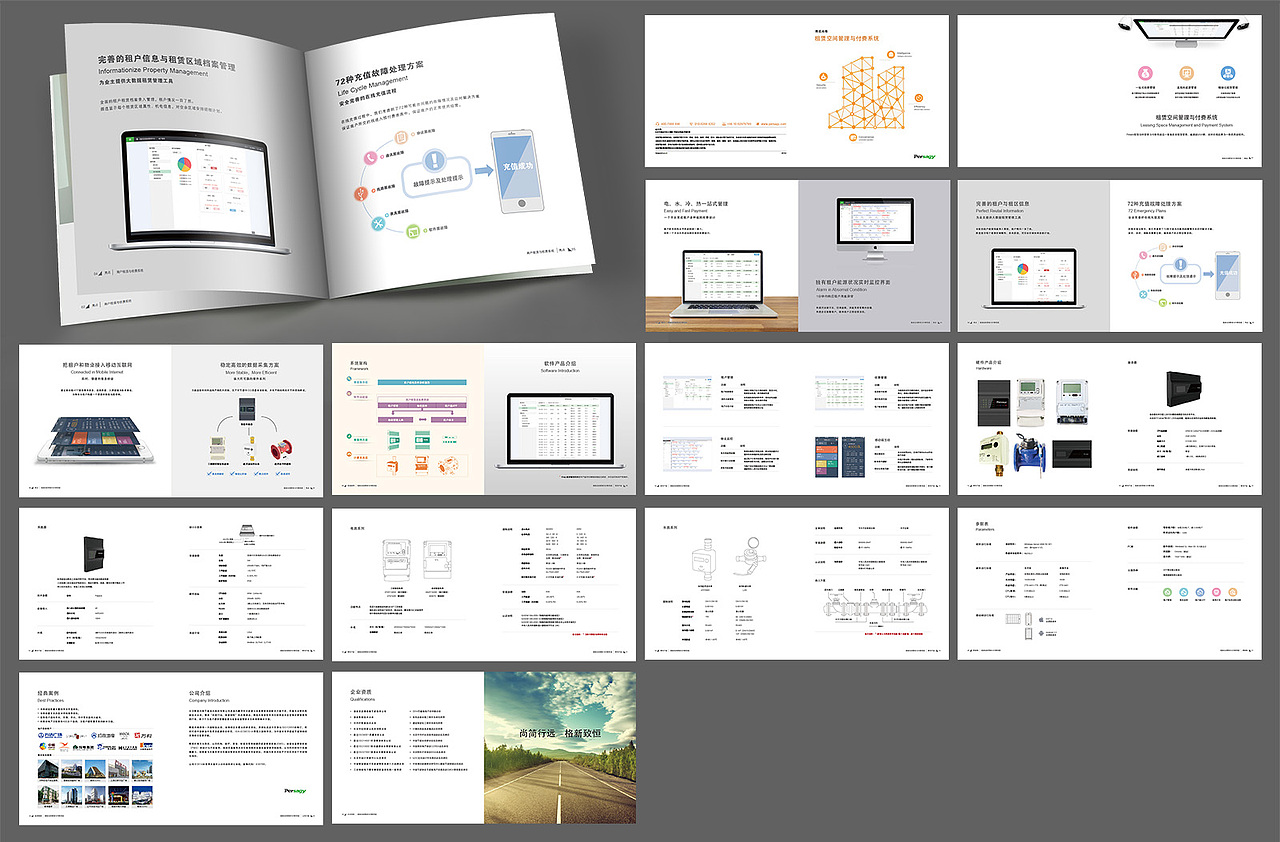Click the text 'Leasing Space Management and Payment System'
Screen dimensions: 1280x842
pos(1187,125)
